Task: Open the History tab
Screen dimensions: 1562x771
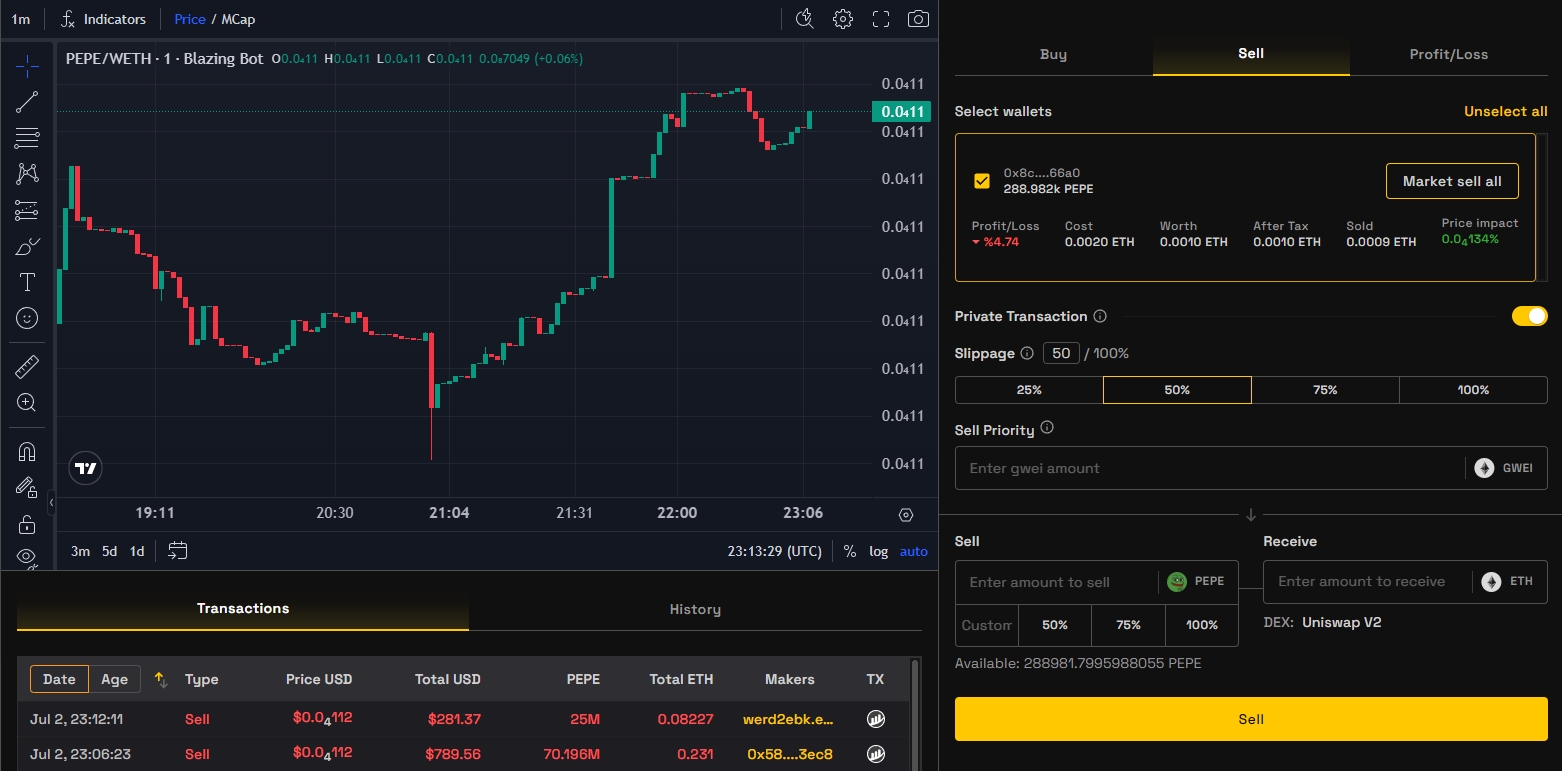Action: tap(695, 609)
